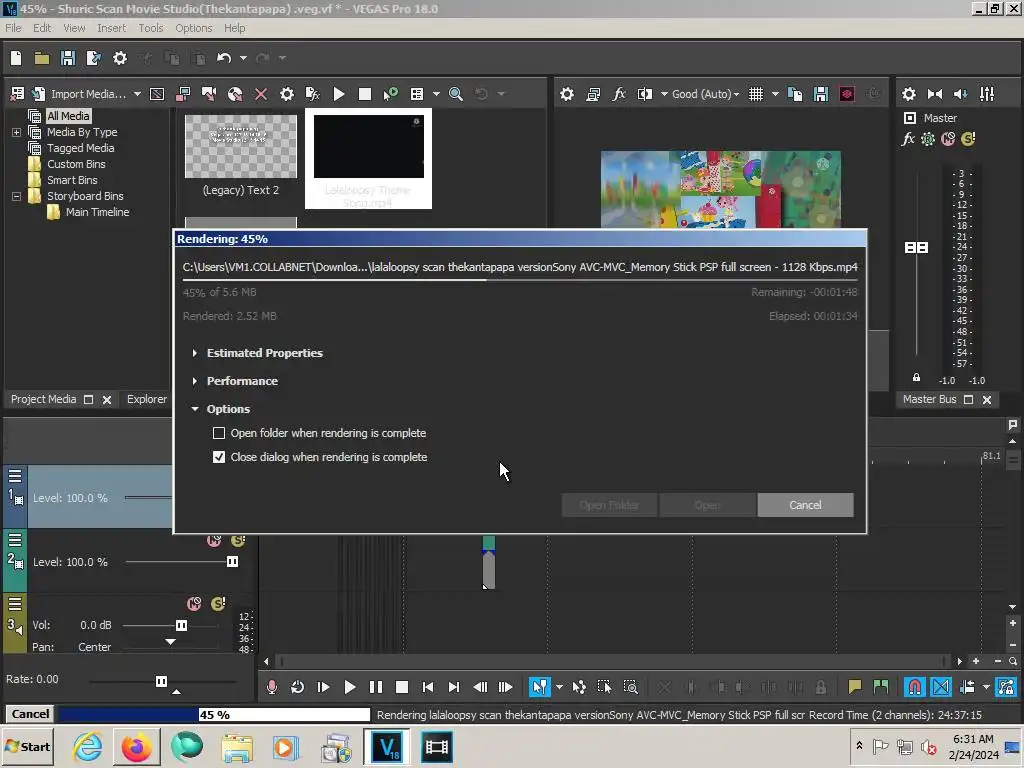This screenshot has height=768, width=1024.
Task: Click the red X remove media icon
Action: 261,94
